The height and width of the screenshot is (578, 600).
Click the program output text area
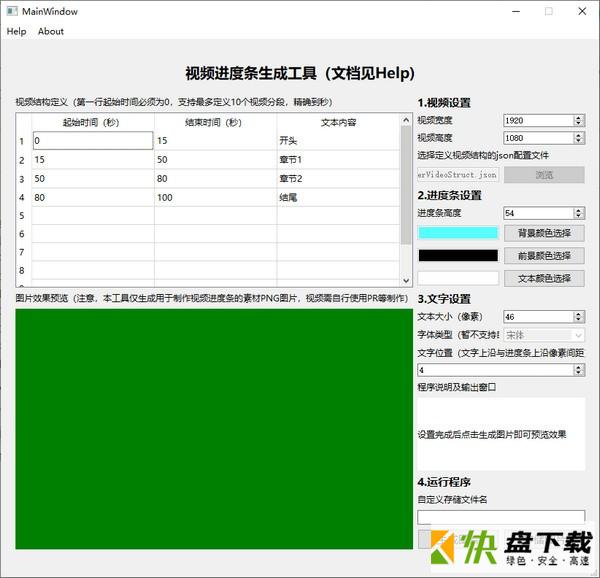click(x=501, y=434)
